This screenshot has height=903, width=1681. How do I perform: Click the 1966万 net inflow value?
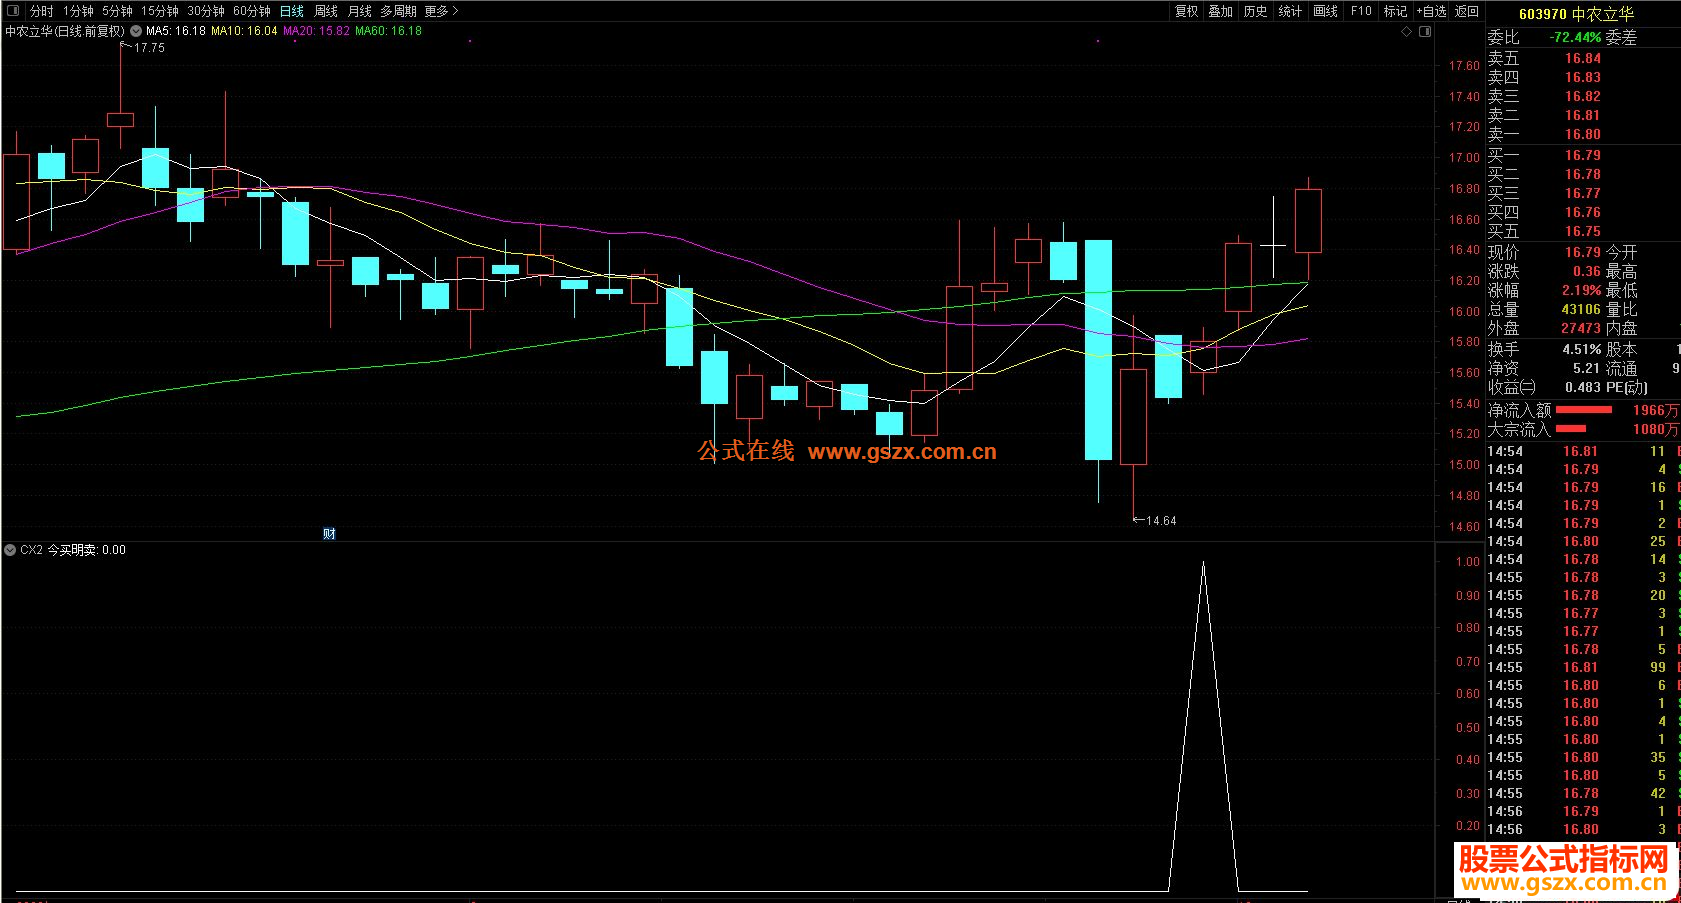coord(1656,410)
